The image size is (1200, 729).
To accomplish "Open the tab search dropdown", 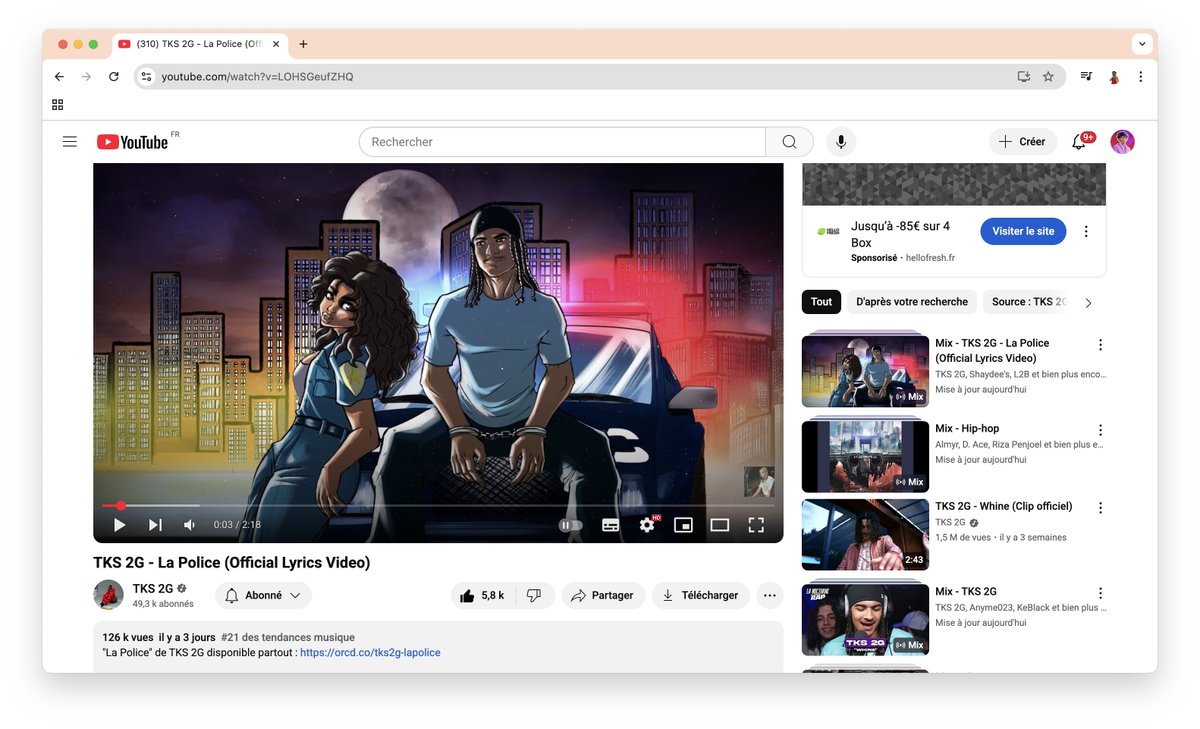I will pos(1142,44).
